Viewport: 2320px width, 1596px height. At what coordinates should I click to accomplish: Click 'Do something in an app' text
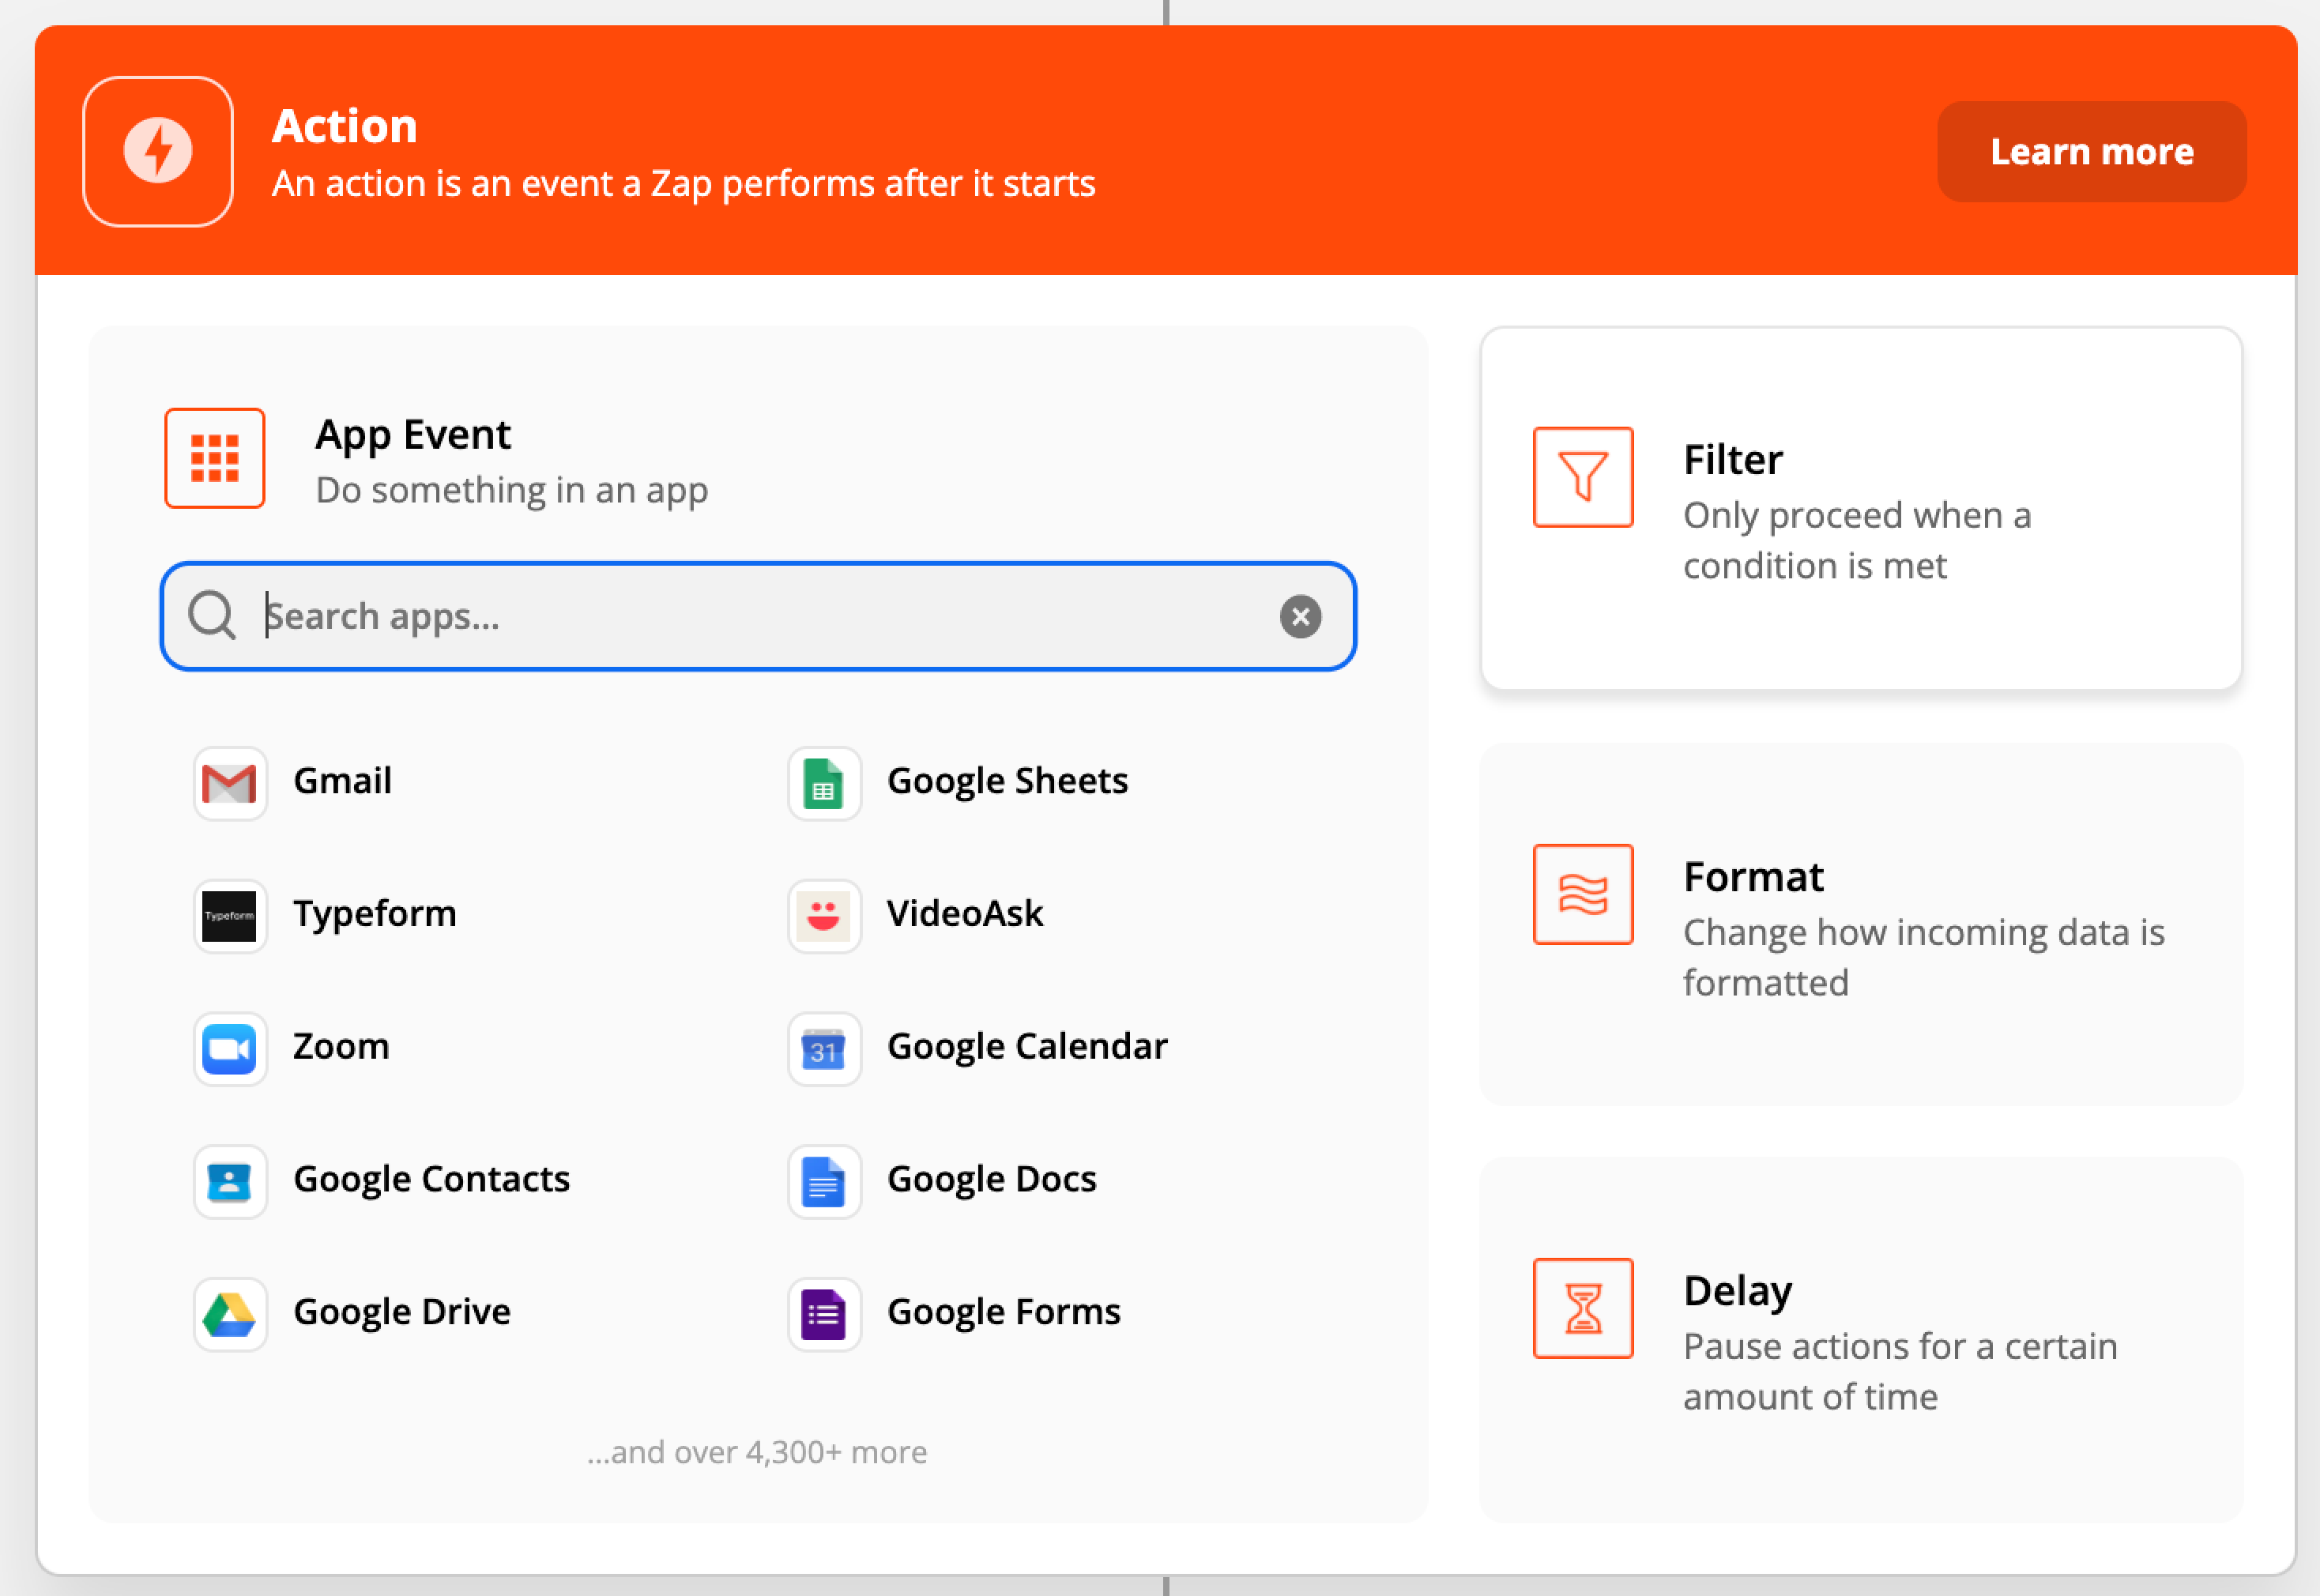coord(512,491)
